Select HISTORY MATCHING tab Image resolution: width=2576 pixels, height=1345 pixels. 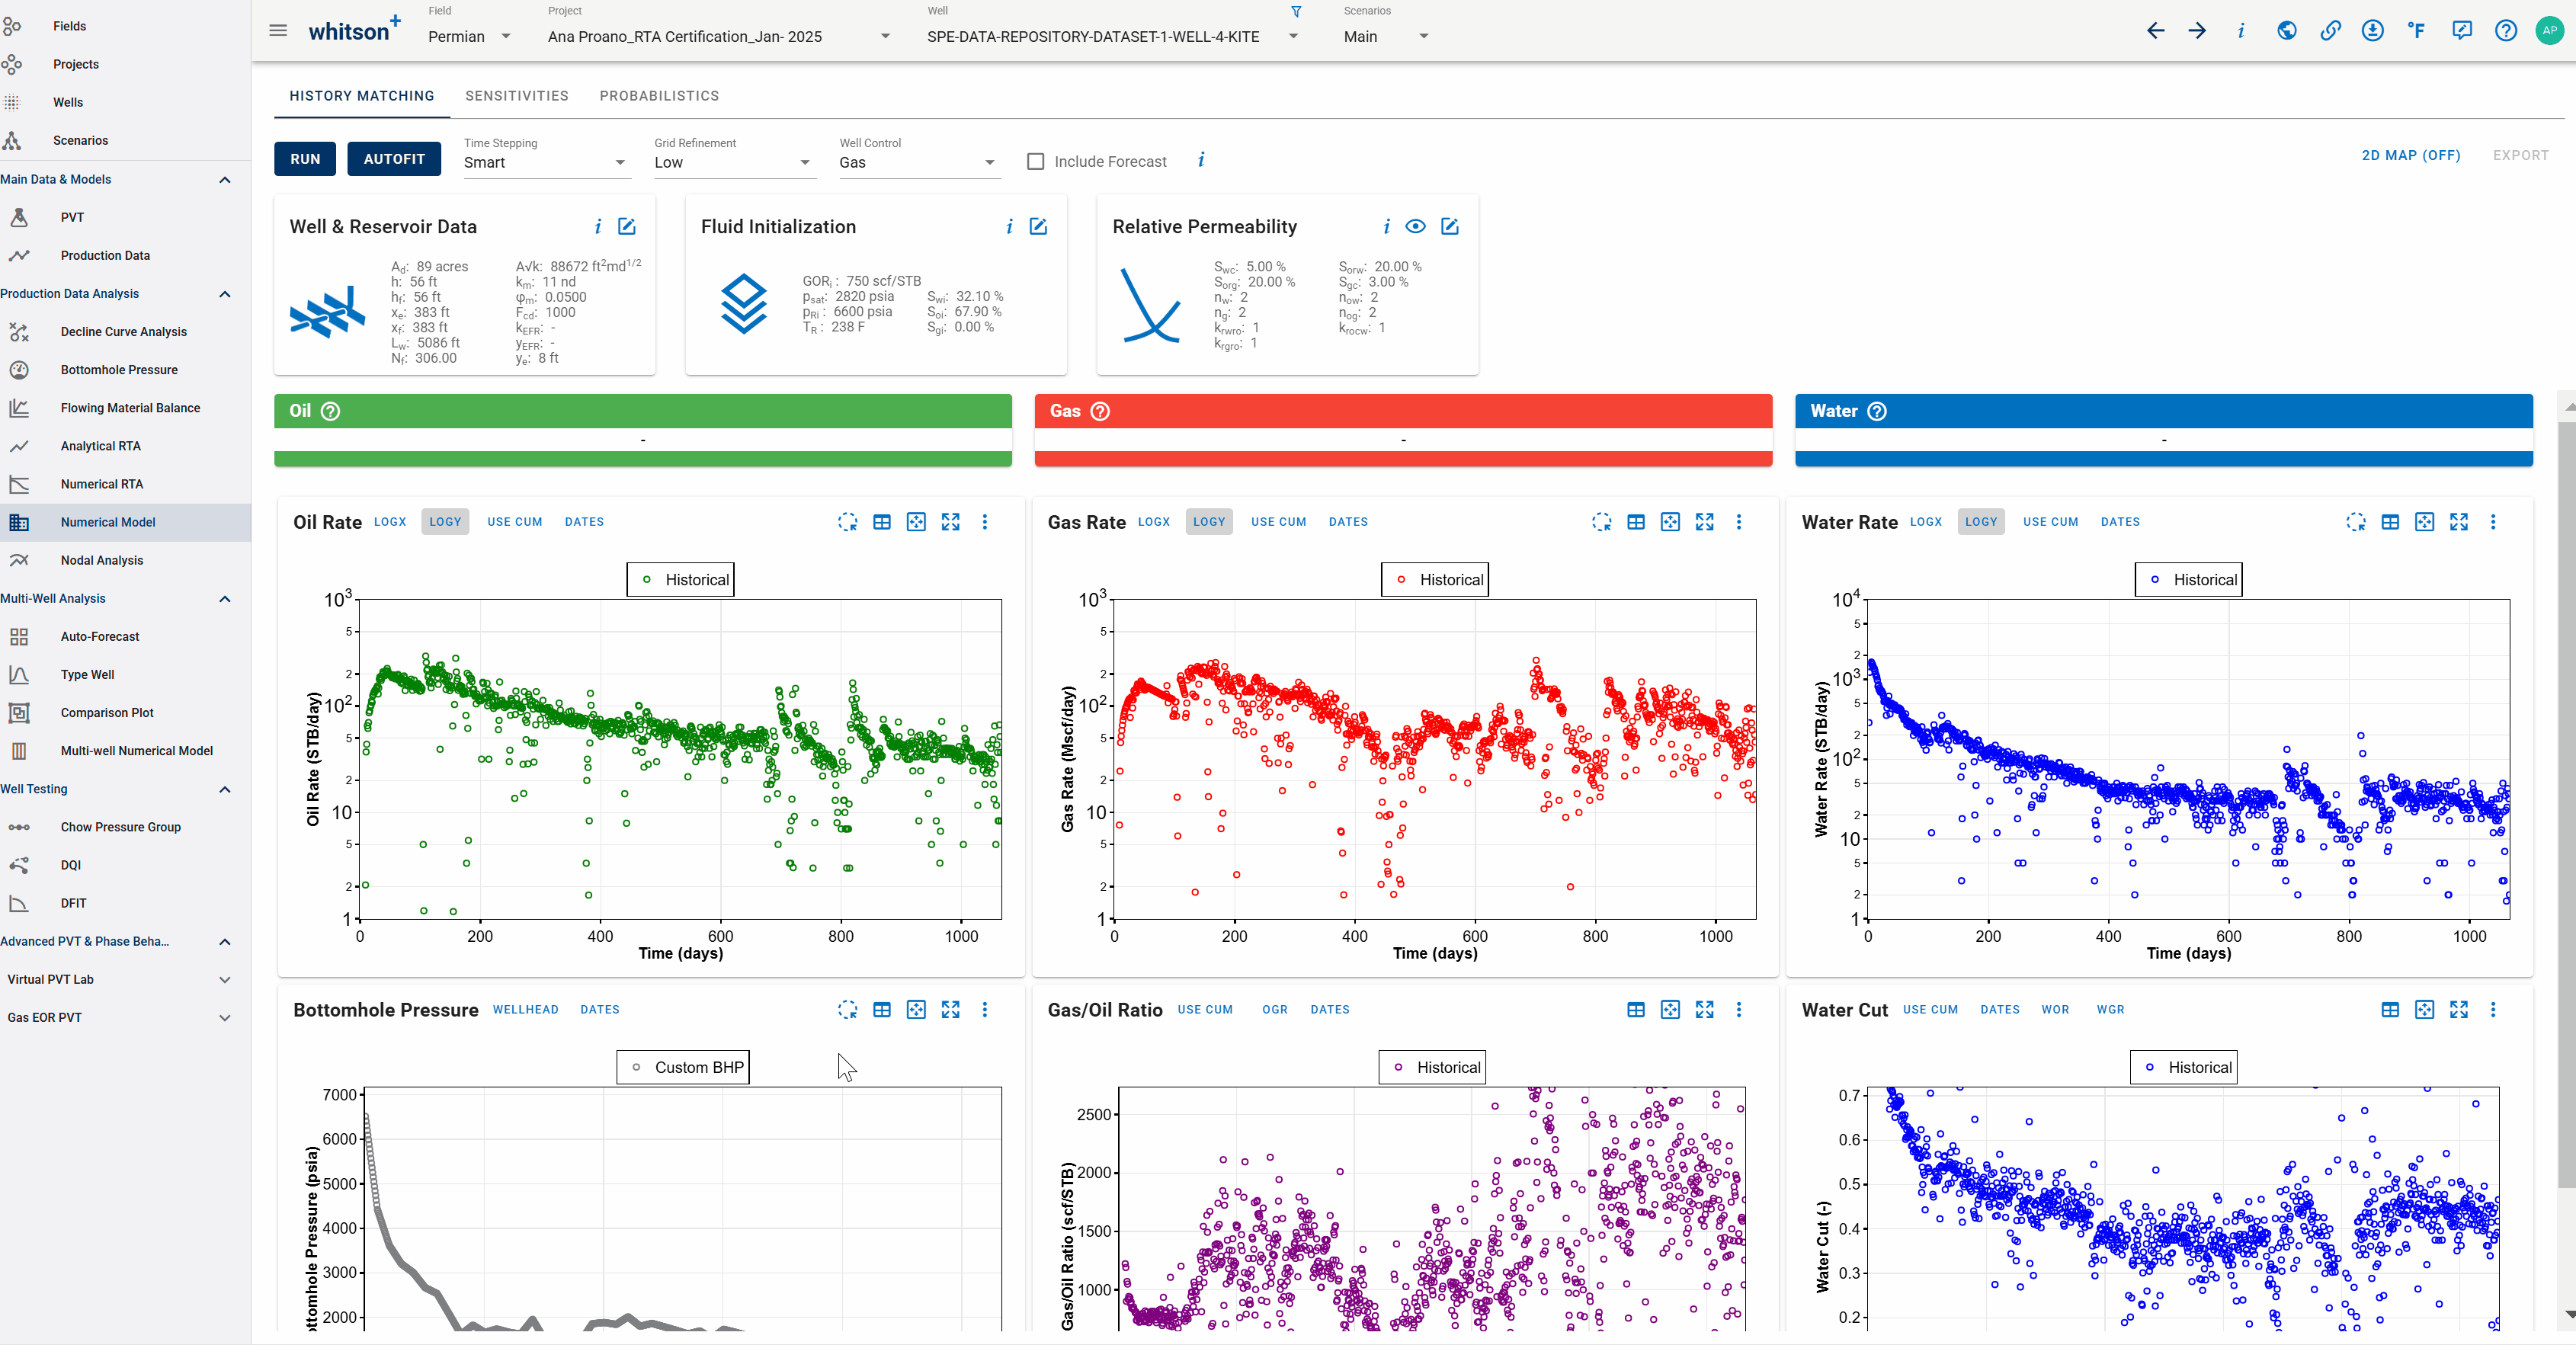tap(361, 95)
